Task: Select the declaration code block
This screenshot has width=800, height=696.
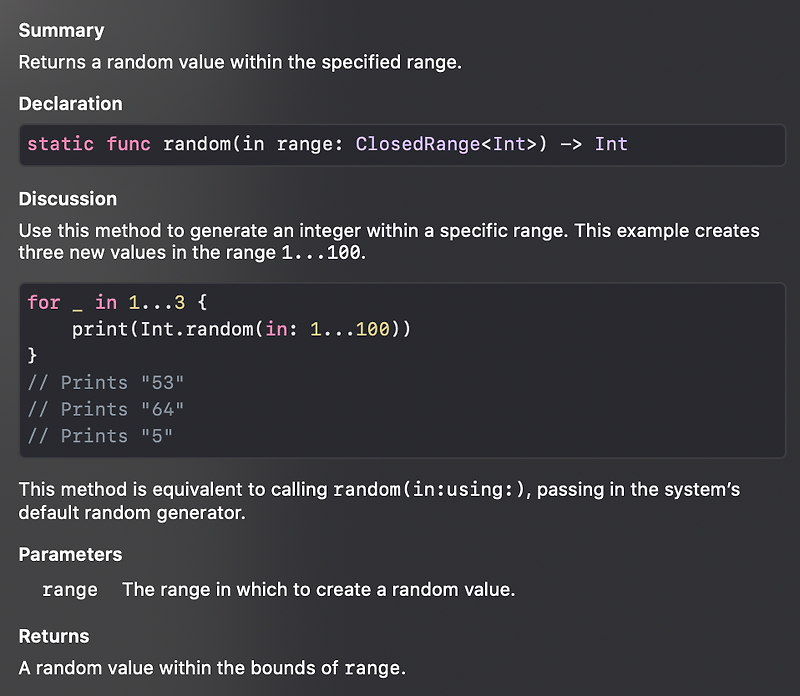Action: [x=400, y=144]
